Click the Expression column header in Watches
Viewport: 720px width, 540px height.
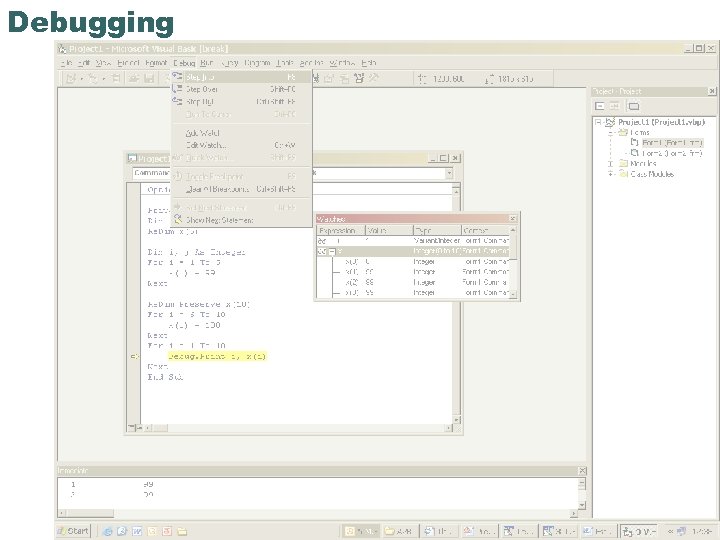(341, 231)
